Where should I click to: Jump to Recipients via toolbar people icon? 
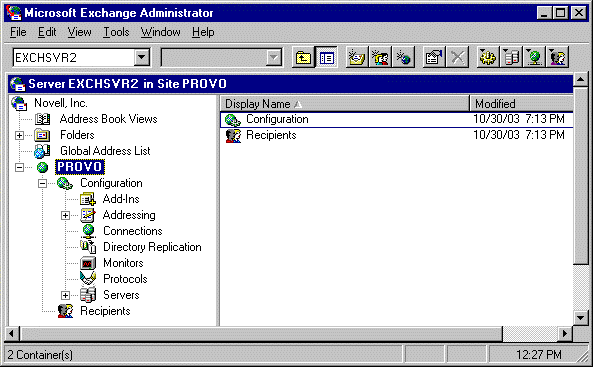(x=558, y=58)
